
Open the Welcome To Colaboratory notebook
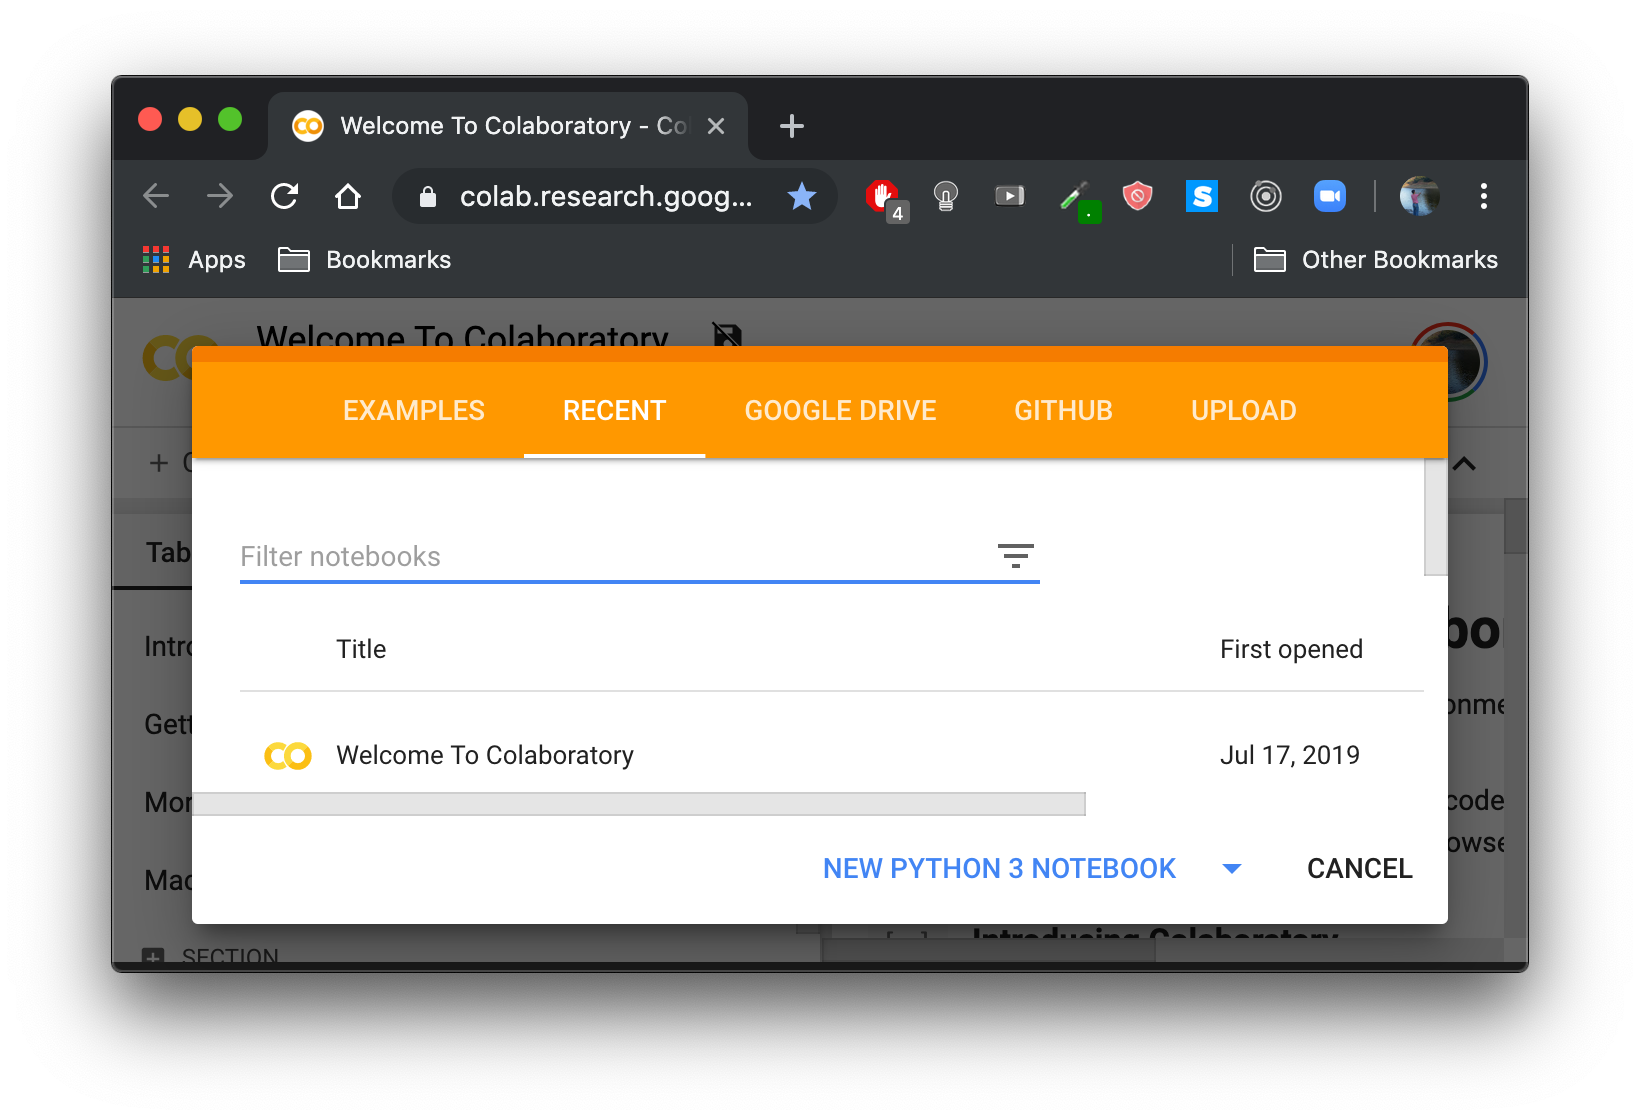coord(485,755)
